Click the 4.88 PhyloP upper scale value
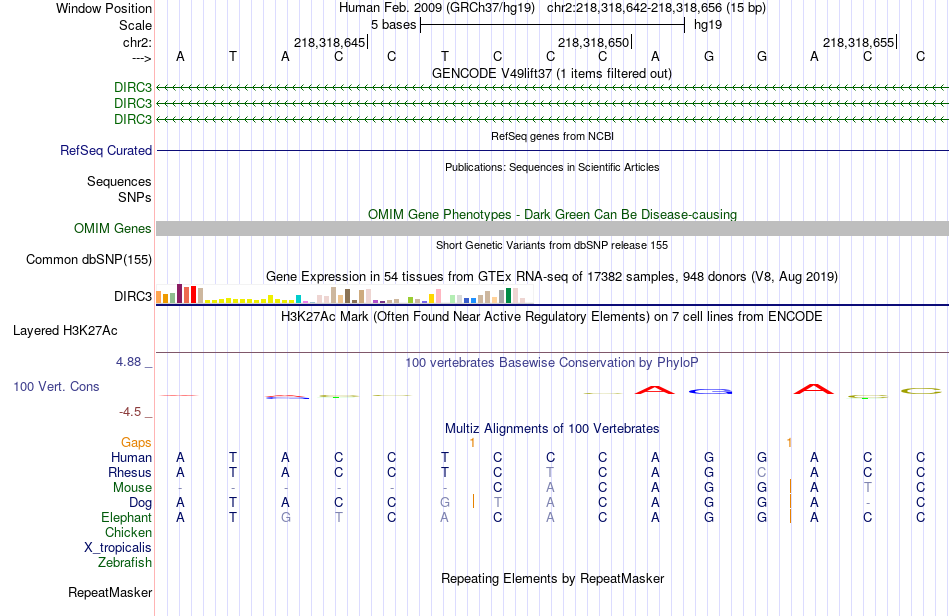Viewport: 950px width, 616px height. coord(128,362)
